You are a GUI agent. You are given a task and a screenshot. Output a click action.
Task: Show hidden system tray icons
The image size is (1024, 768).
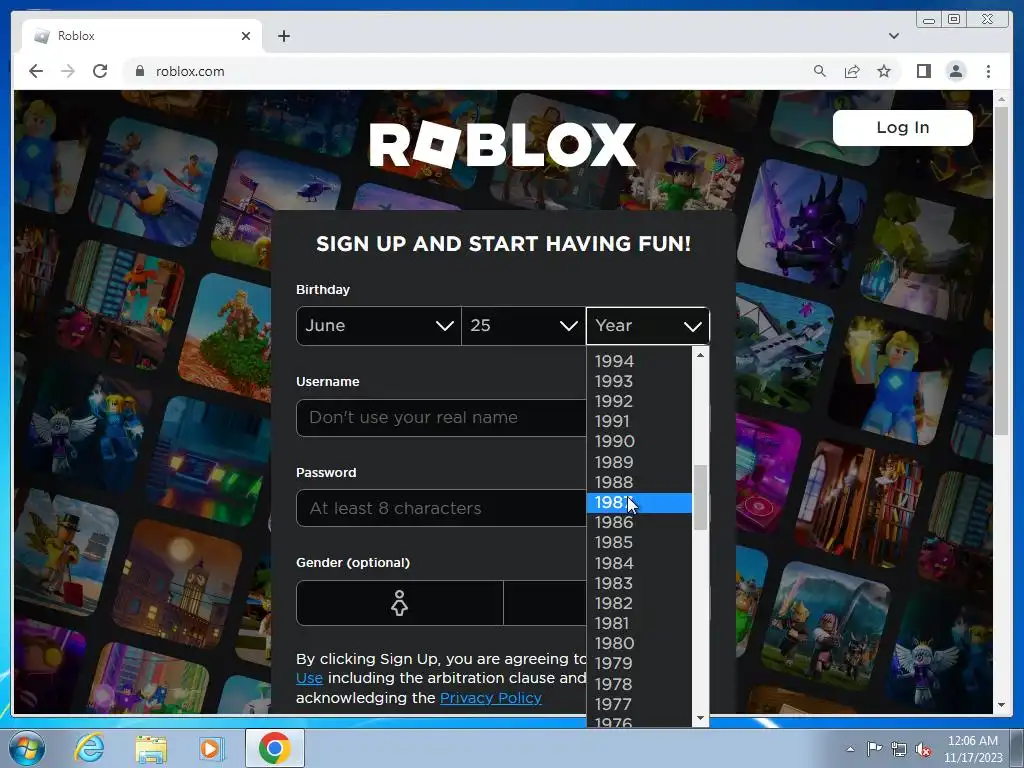pos(850,749)
